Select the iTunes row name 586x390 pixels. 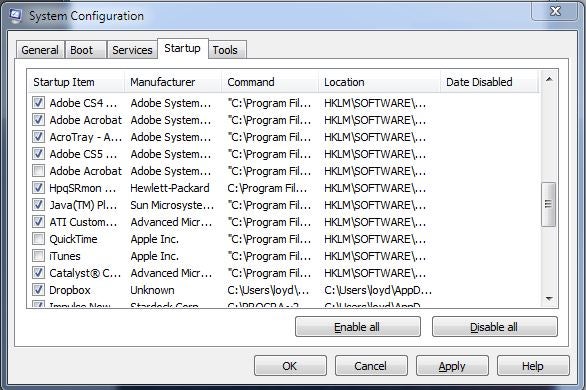(65, 256)
